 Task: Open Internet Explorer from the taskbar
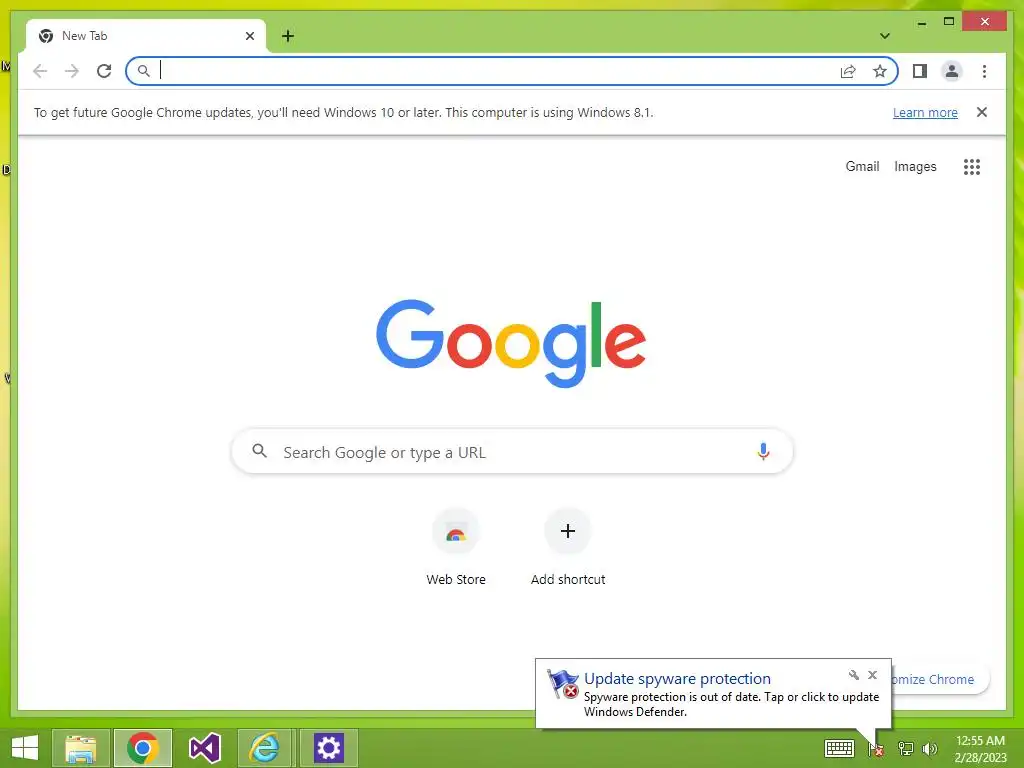265,748
